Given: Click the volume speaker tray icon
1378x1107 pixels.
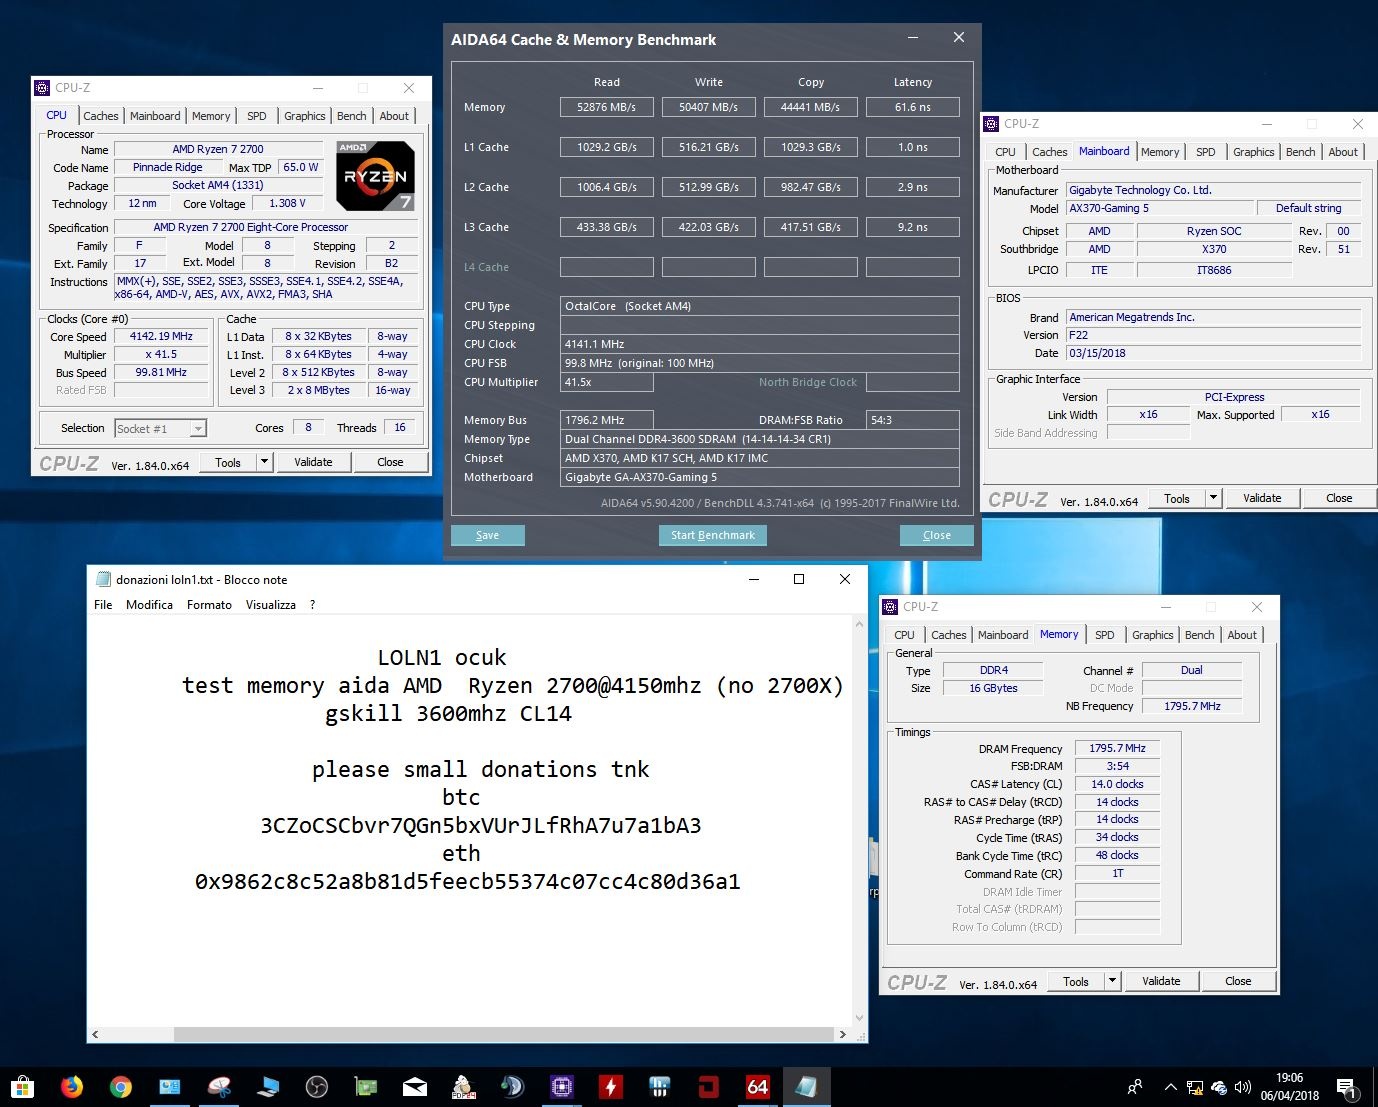Looking at the screenshot, I should coord(1243,1087).
